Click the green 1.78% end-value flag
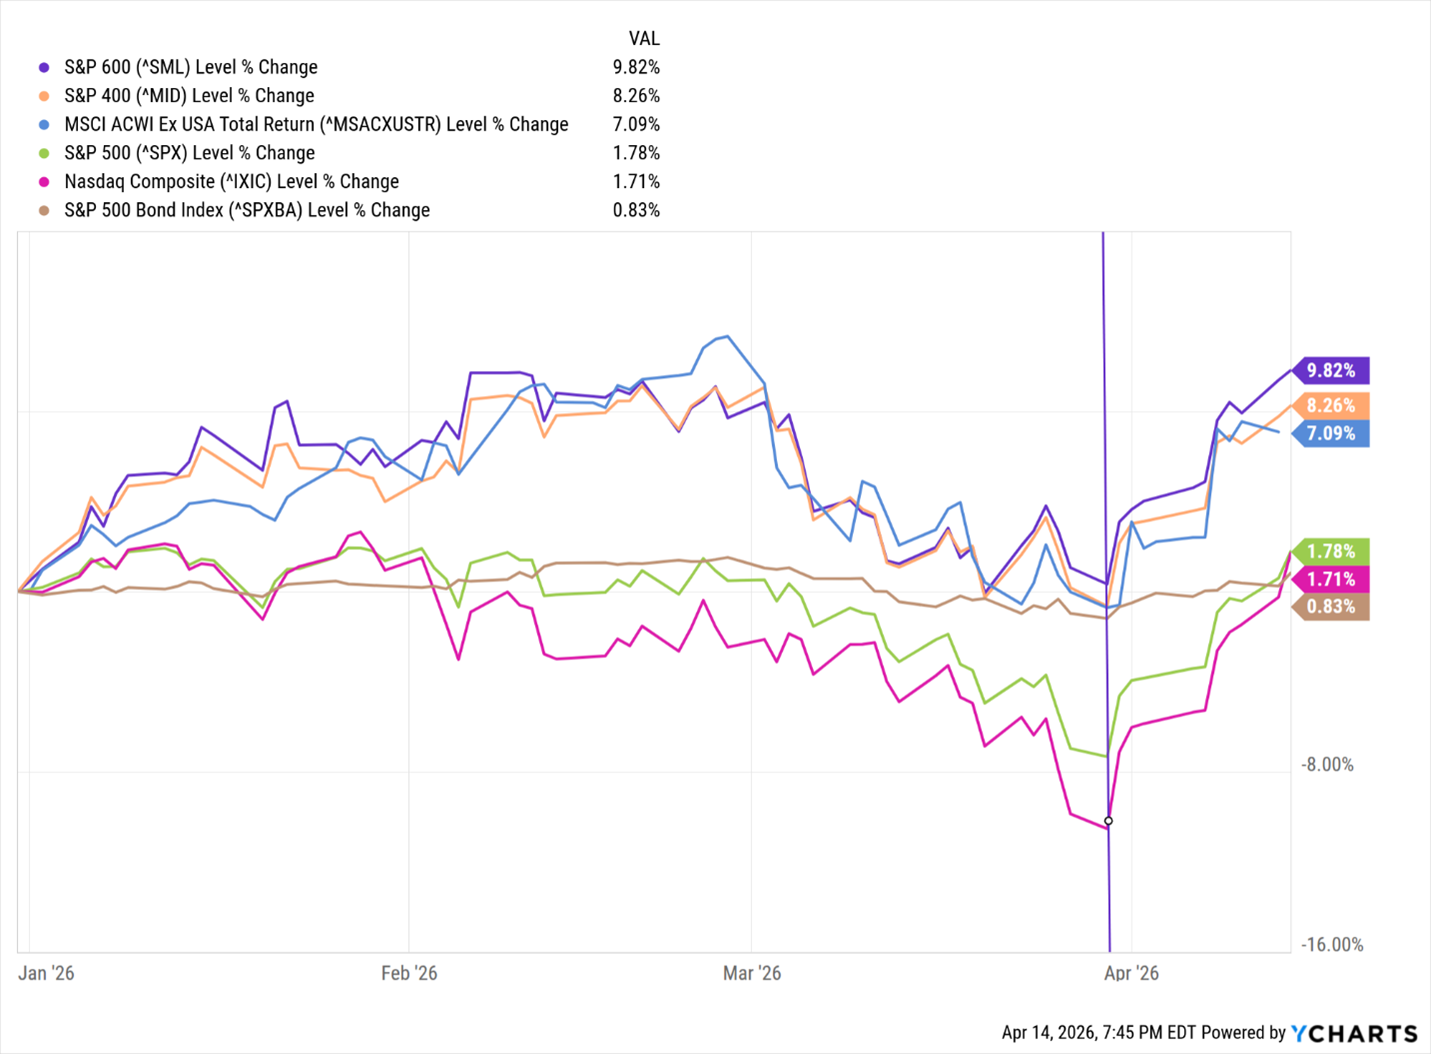This screenshot has width=1431, height=1054. click(x=1331, y=551)
